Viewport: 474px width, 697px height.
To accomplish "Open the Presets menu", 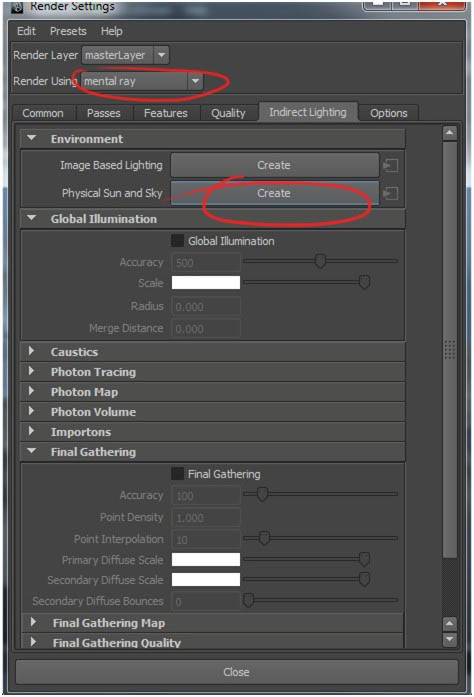I will click(68, 31).
